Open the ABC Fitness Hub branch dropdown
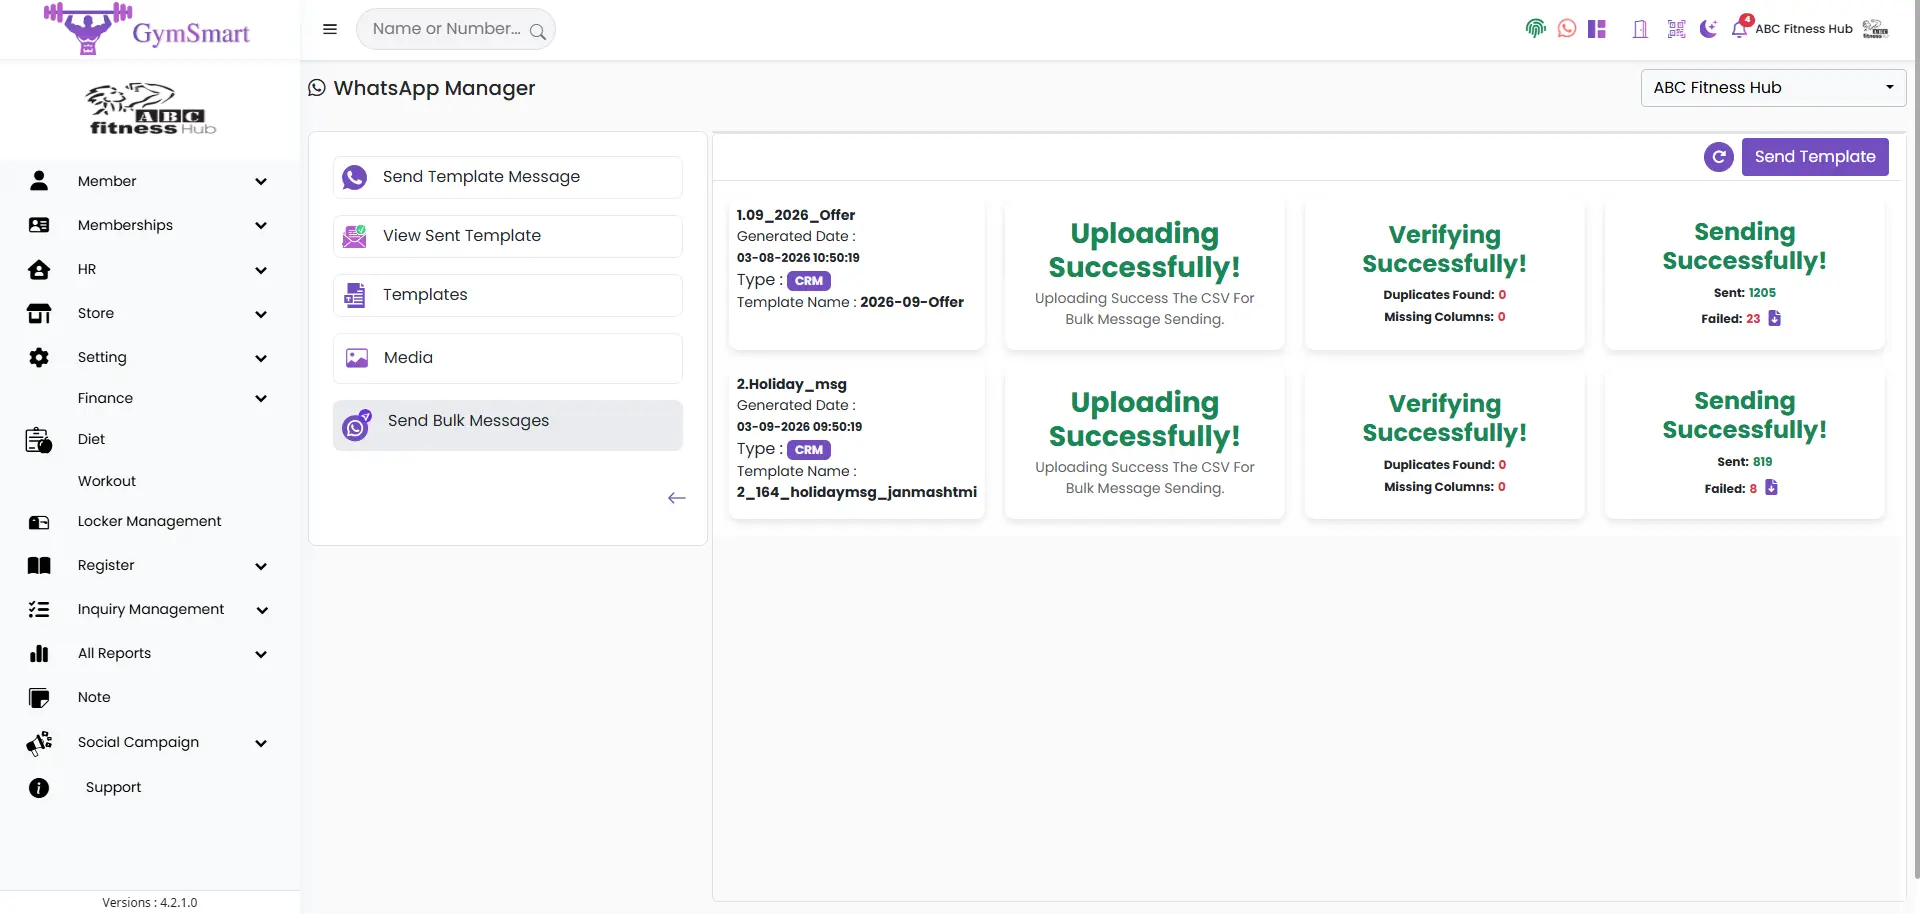Image resolution: width=1920 pixels, height=914 pixels. (1773, 88)
